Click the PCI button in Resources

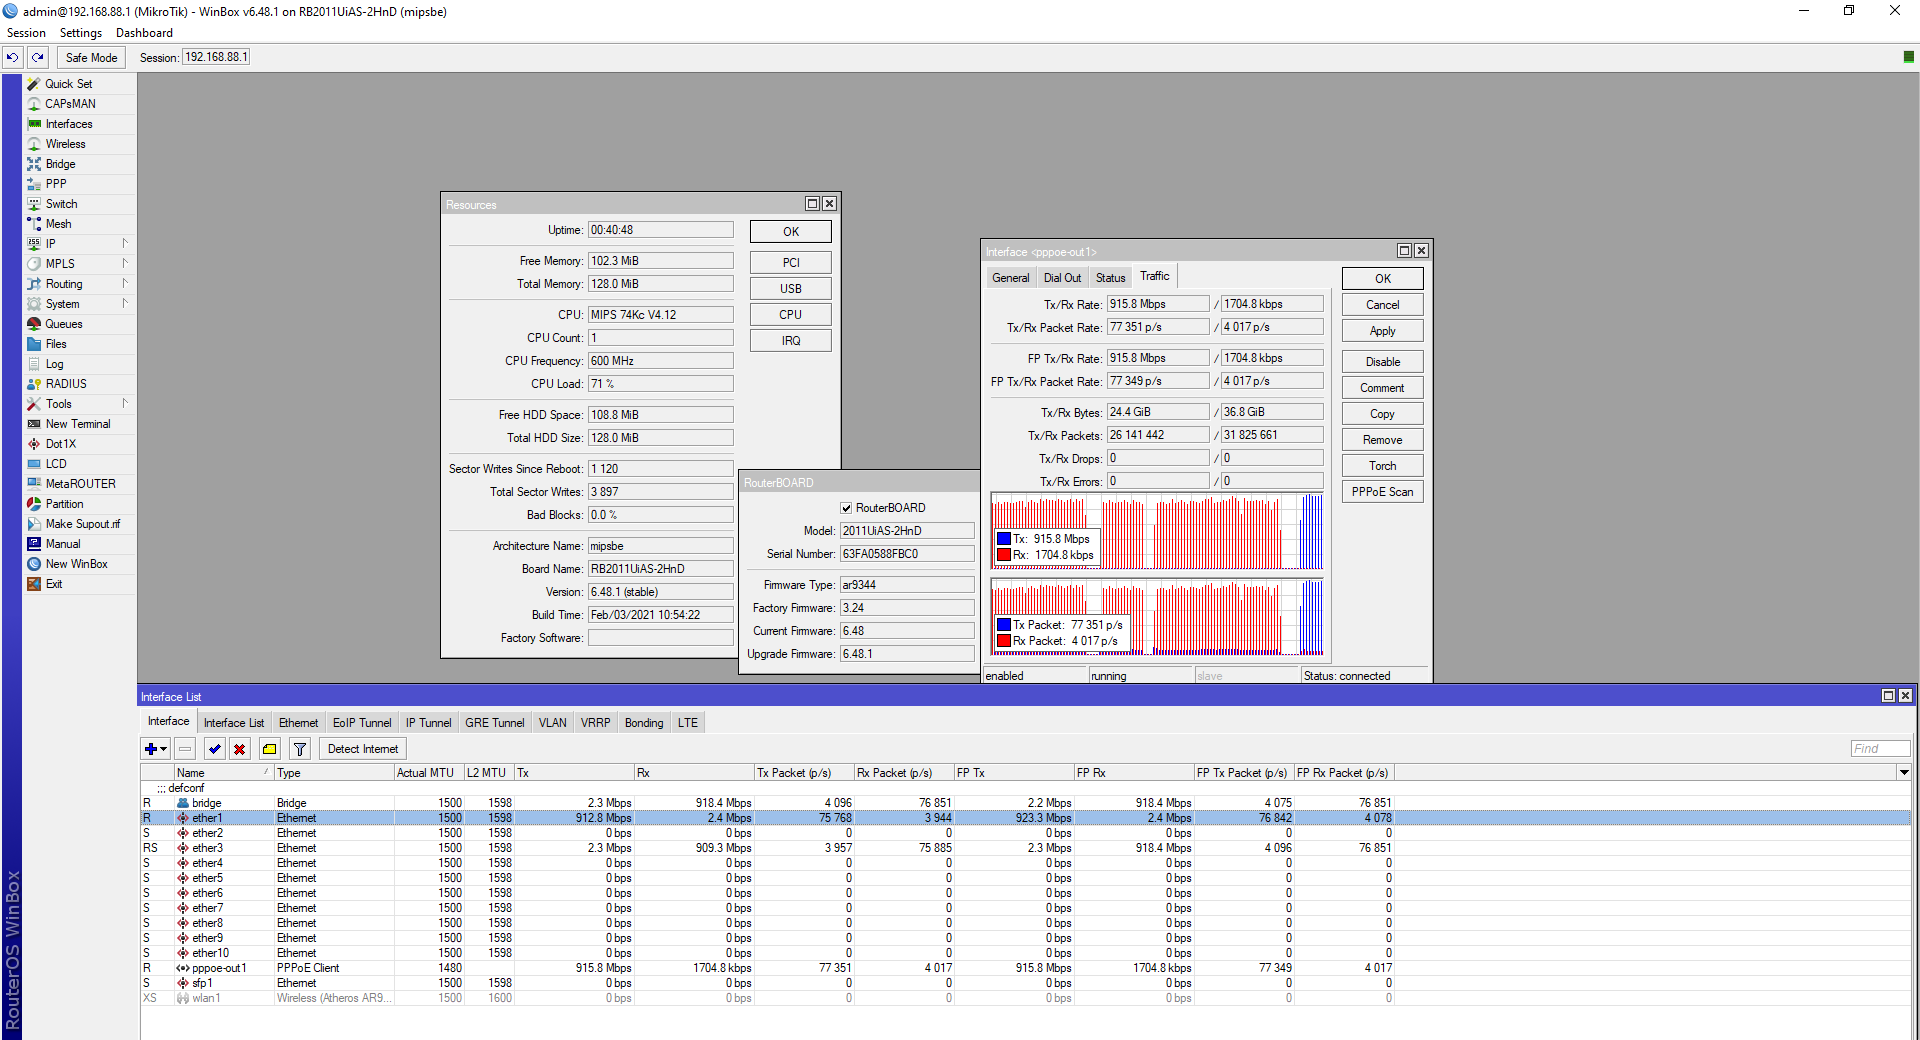tap(791, 263)
